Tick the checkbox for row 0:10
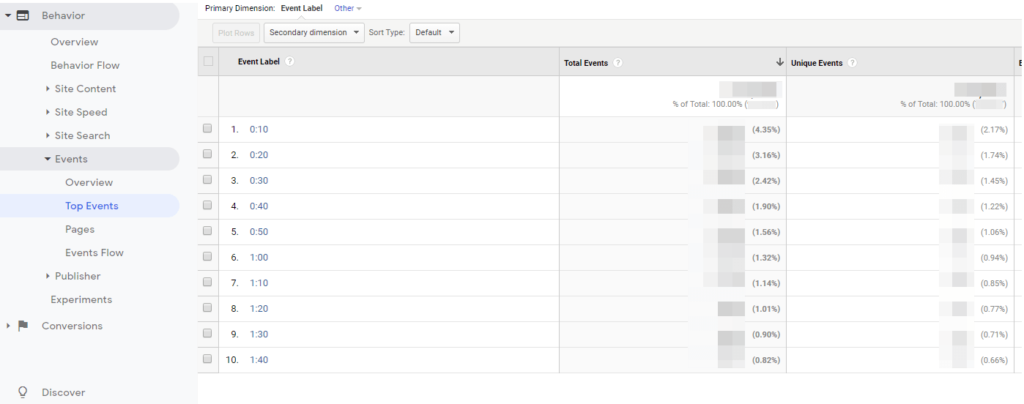The image size is (1024, 404). [x=207, y=129]
